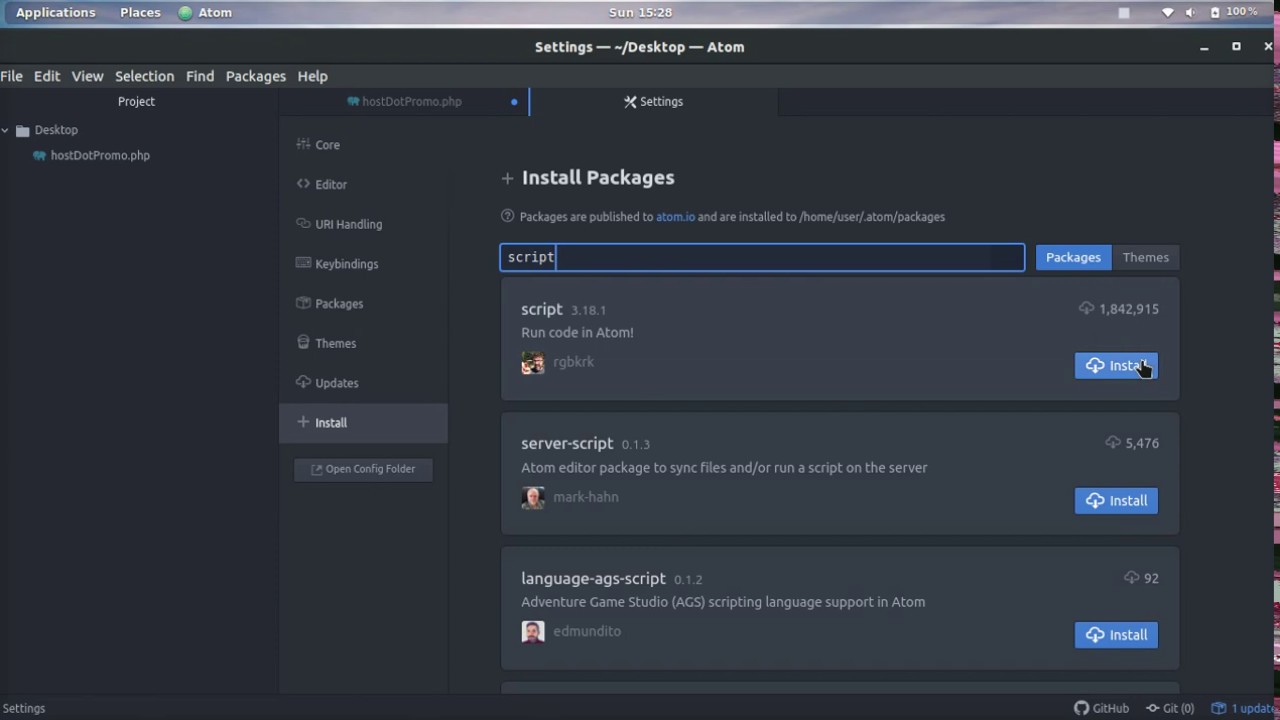Image resolution: width=1280 pixels, height=720 pixels.
Task: Open the Places menu in the top bar
Action: [140, 12]
